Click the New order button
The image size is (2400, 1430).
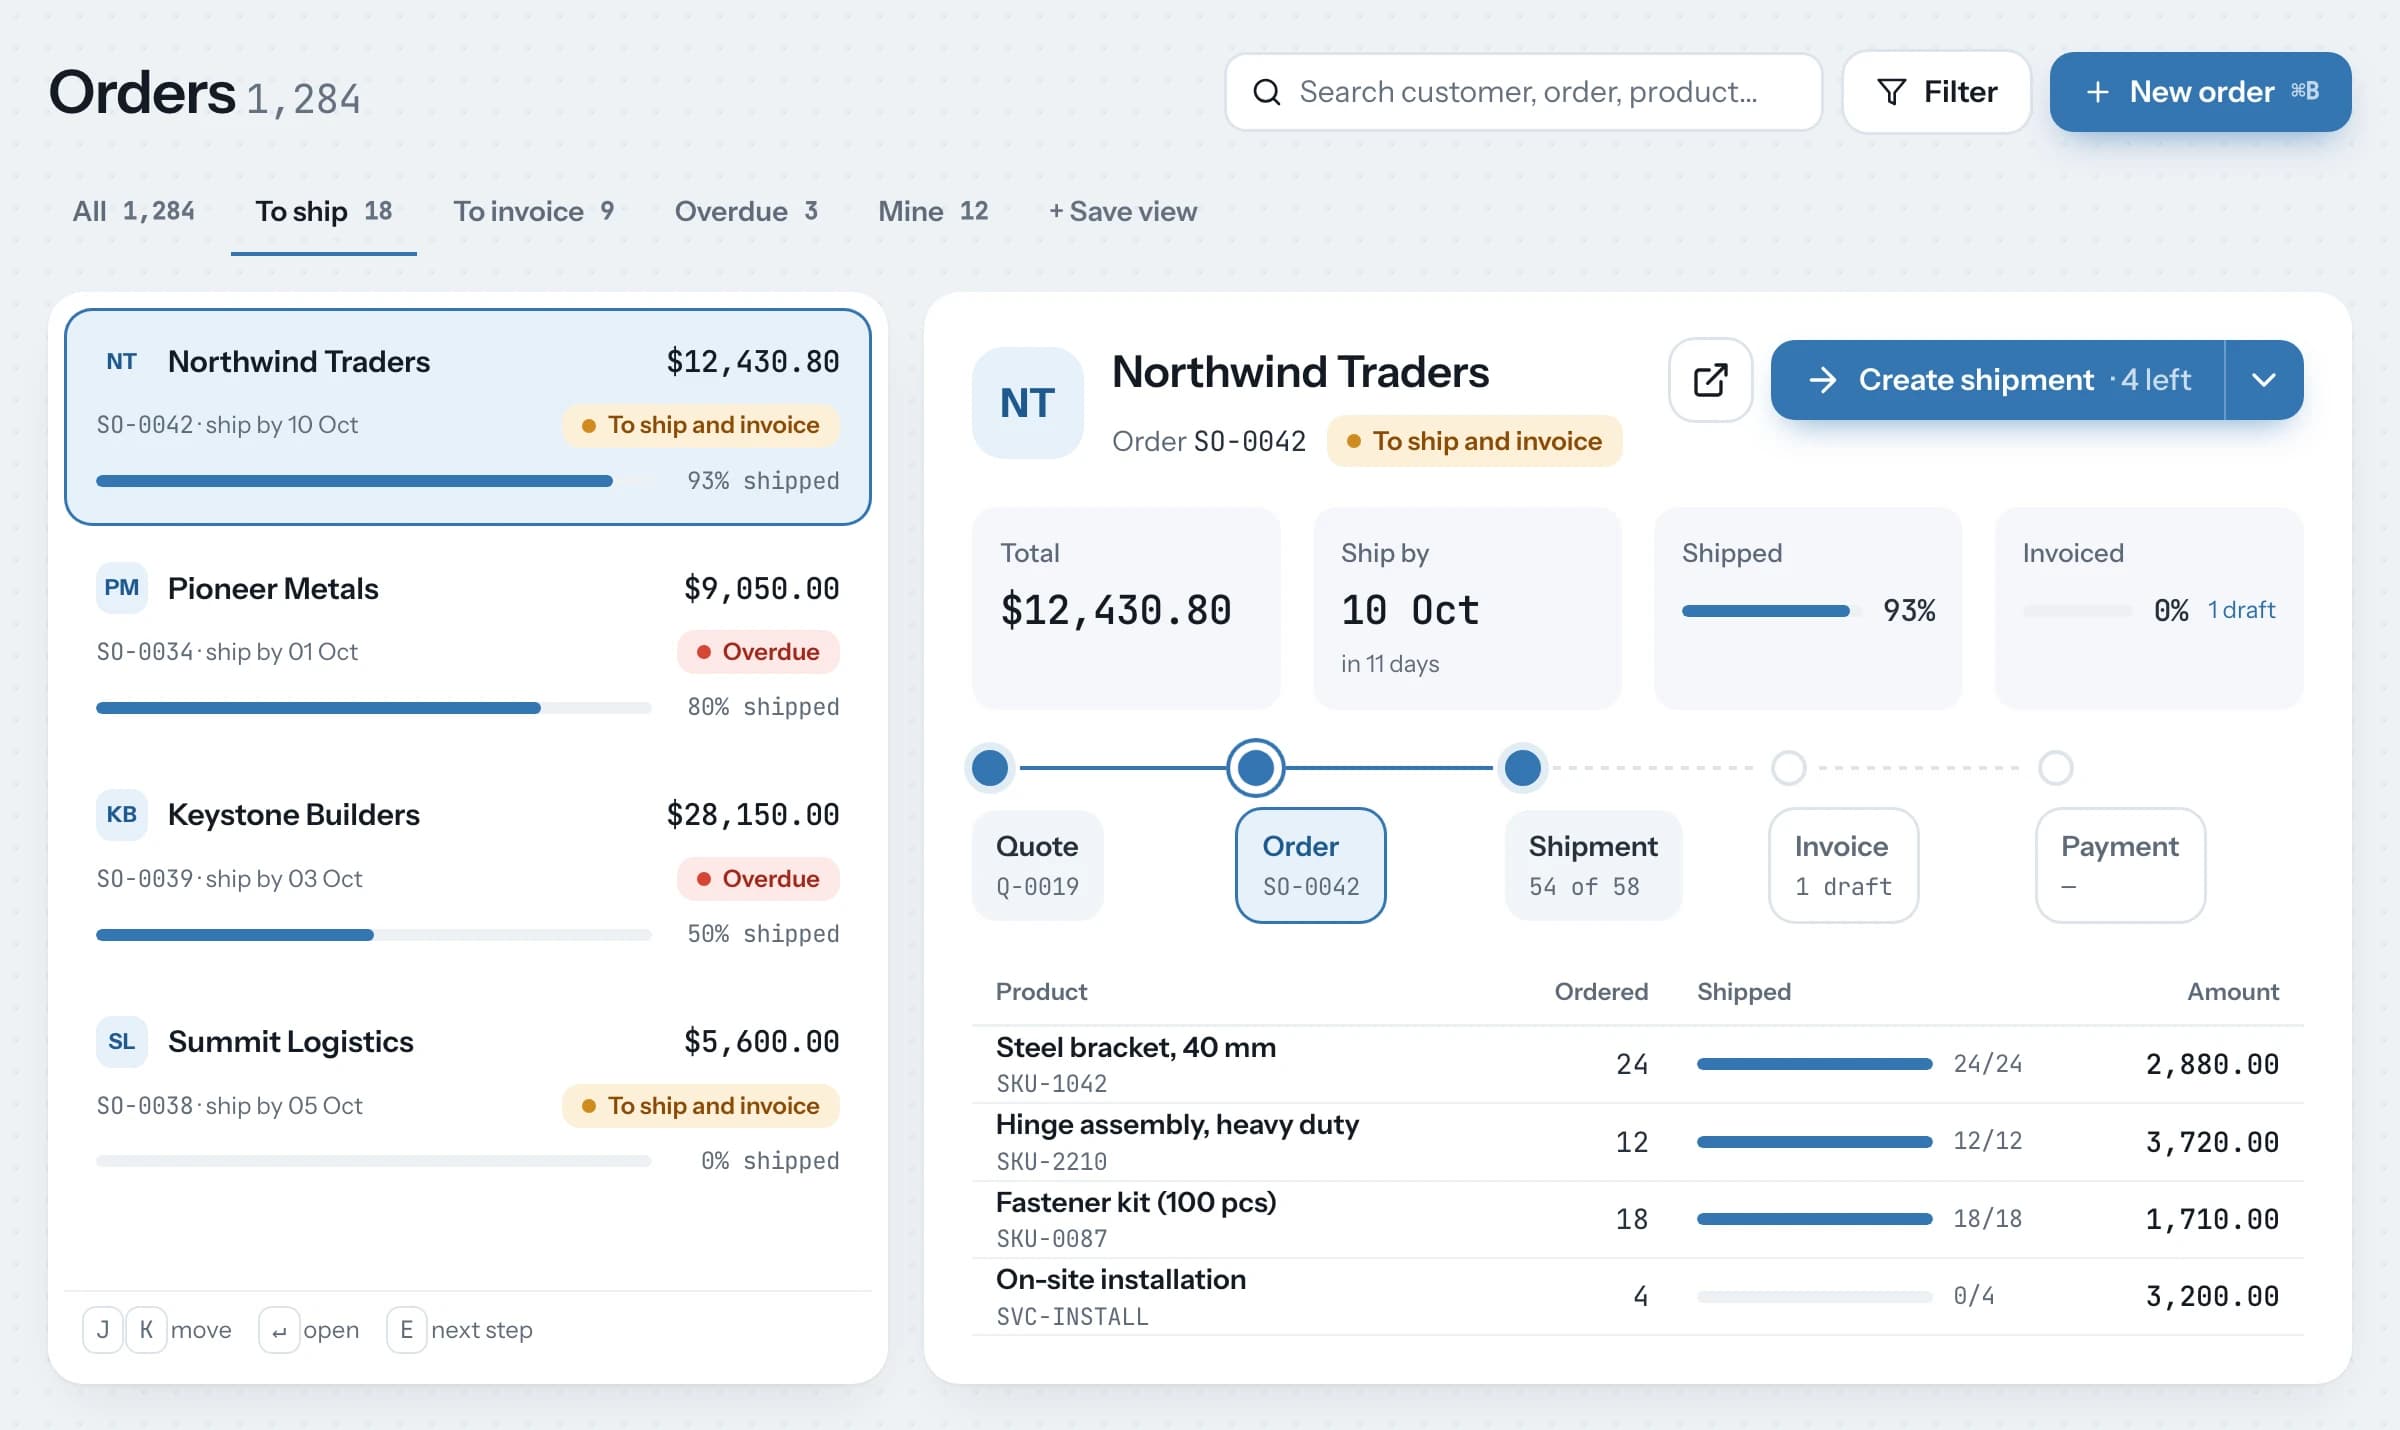coord(2200,92)
